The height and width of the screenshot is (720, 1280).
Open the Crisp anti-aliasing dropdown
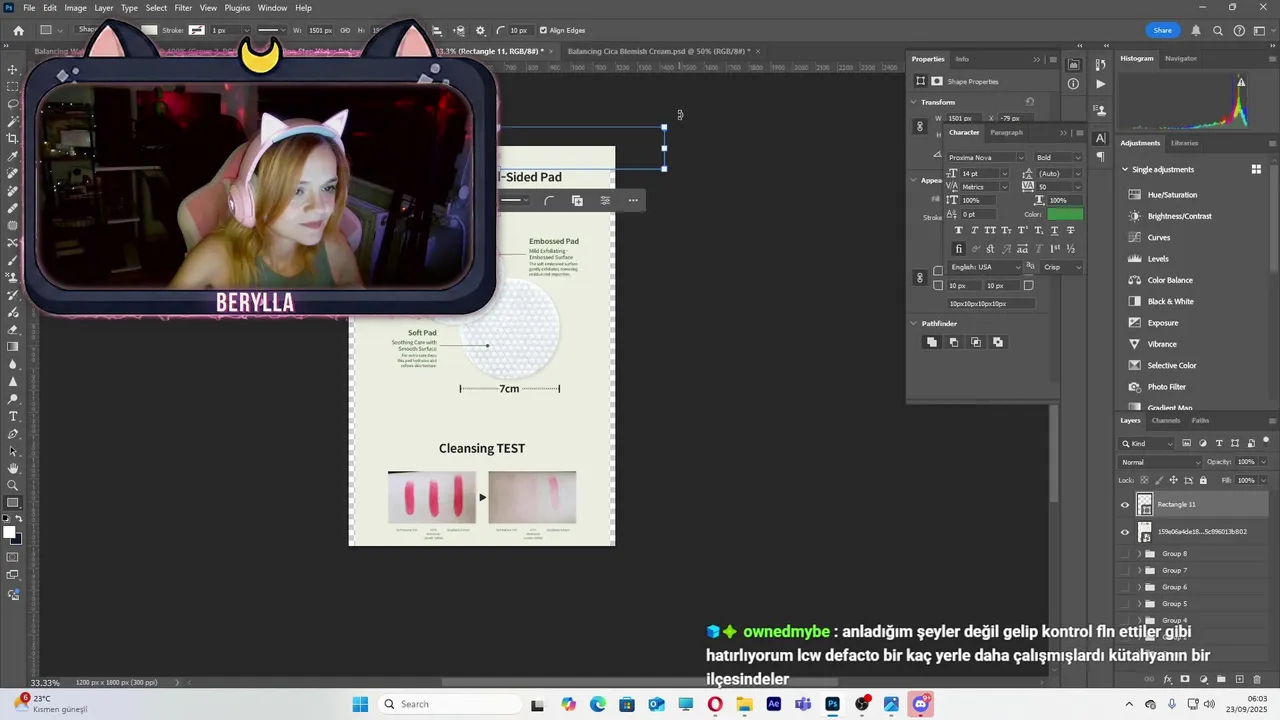point(1062,267)
